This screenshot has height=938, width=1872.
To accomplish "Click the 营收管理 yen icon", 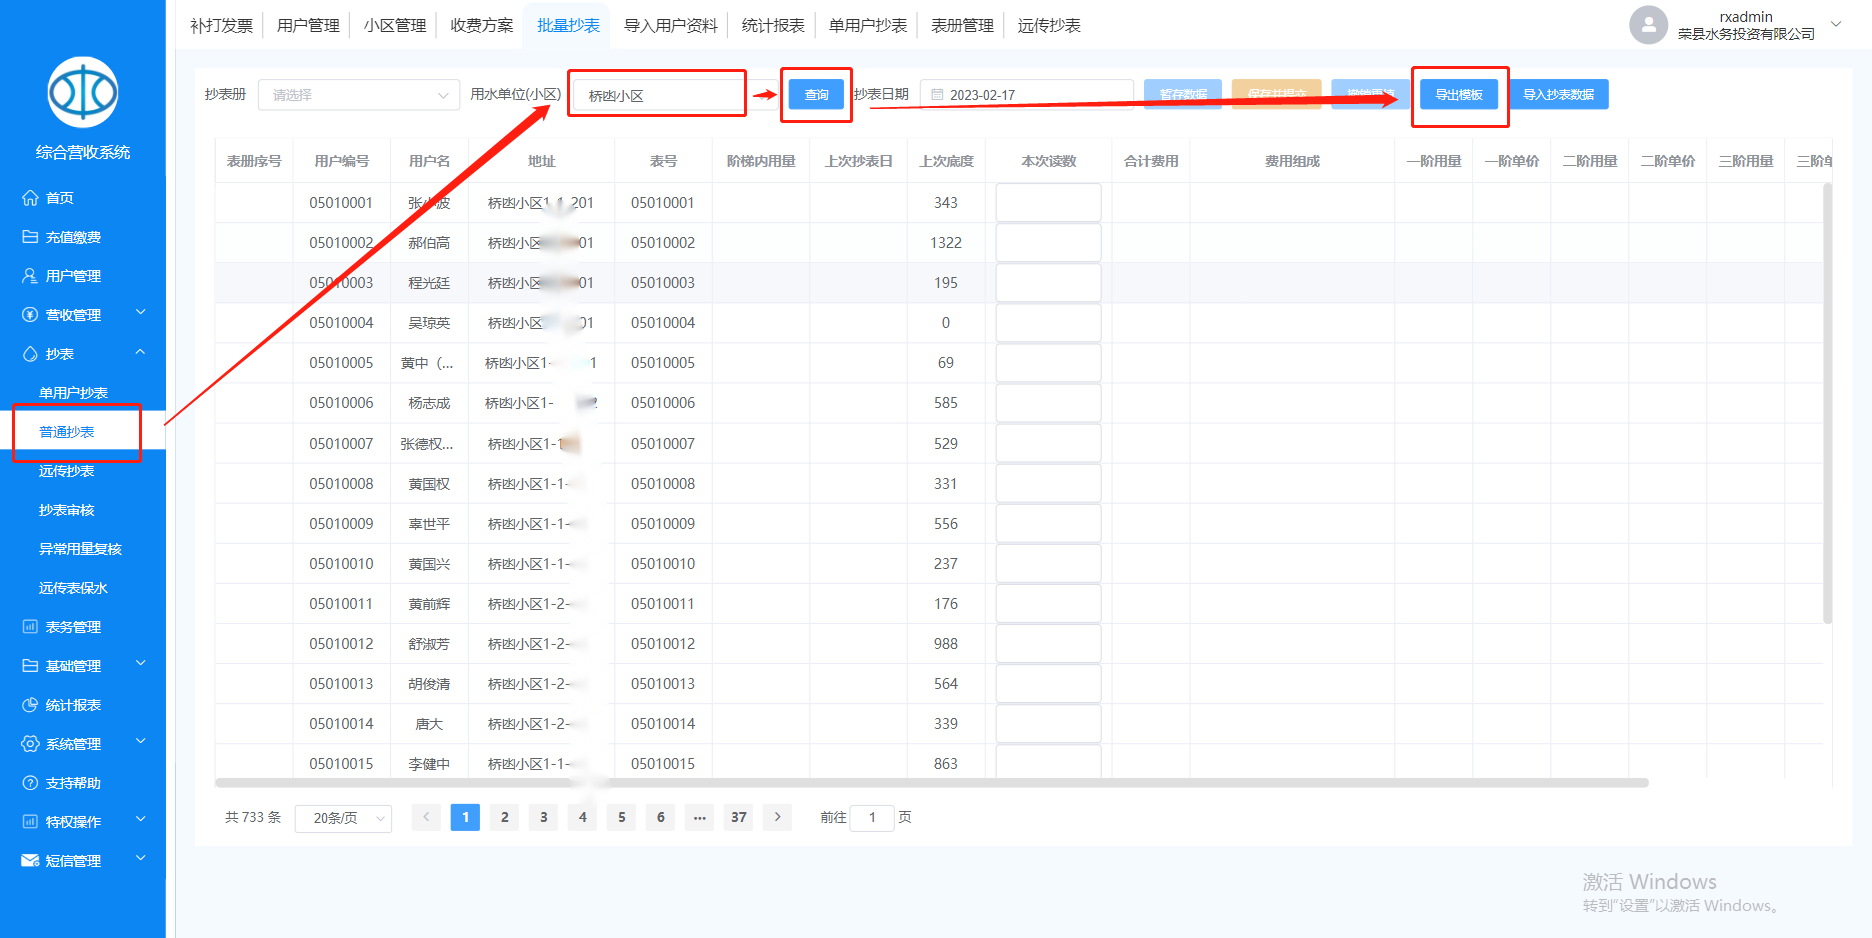I will (x=30, y=315).
